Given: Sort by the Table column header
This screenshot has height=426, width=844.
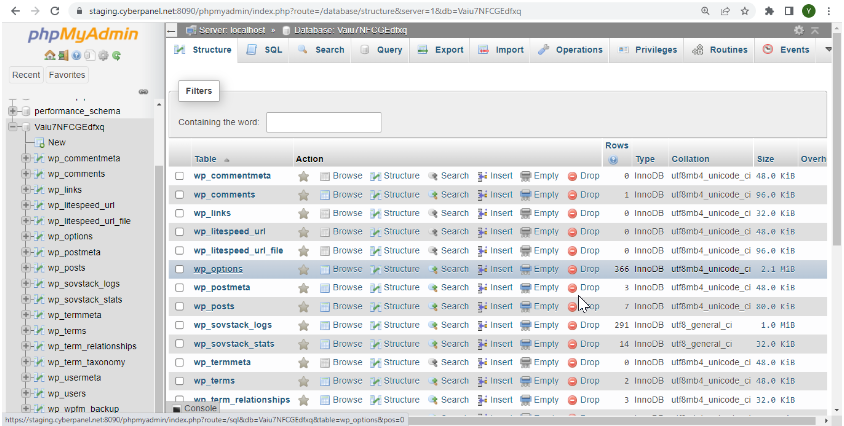Looking at the screenshot, I should pos(206,159).
